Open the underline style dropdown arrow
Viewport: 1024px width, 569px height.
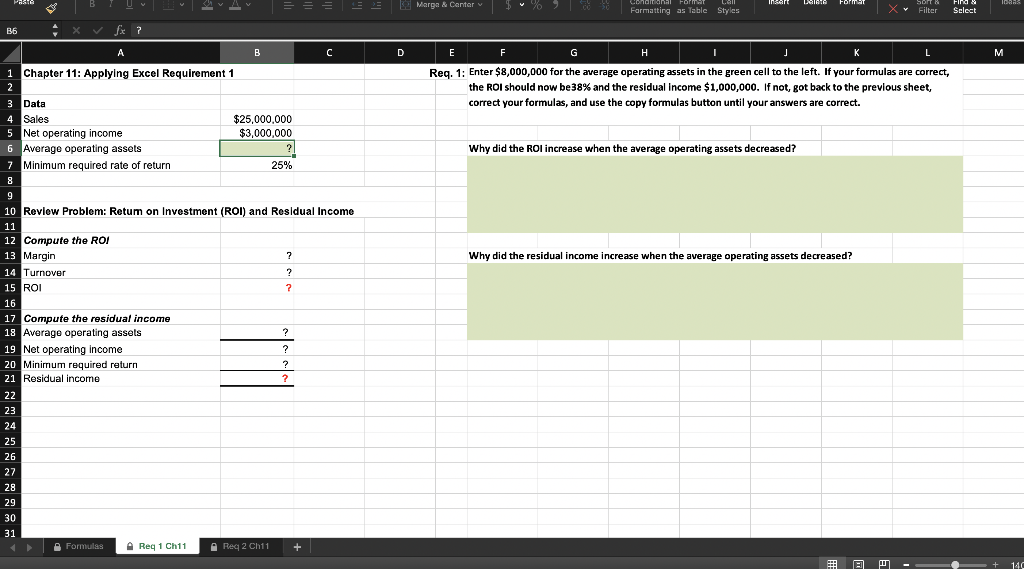click(x=143, y=5)
